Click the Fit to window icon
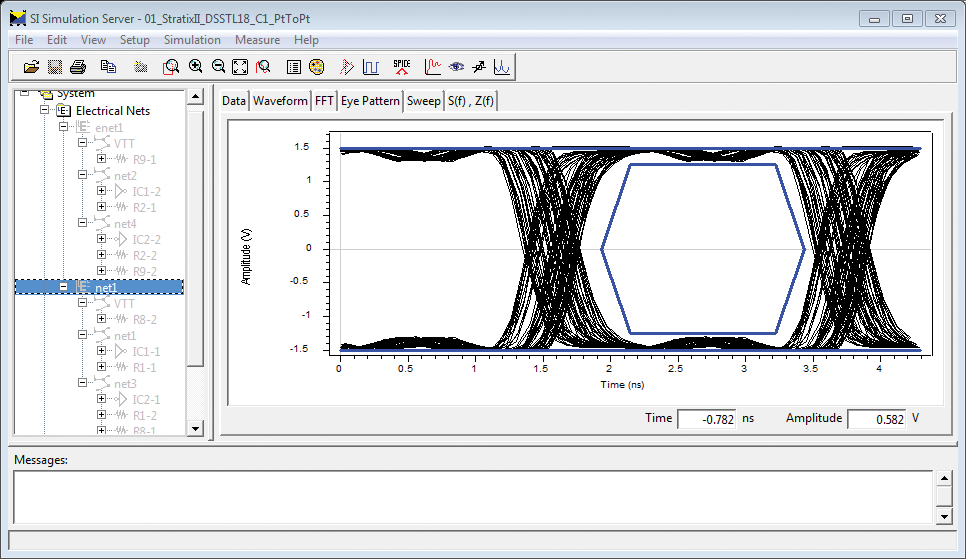Screen dimensions: 966x559 click(240, 67)
